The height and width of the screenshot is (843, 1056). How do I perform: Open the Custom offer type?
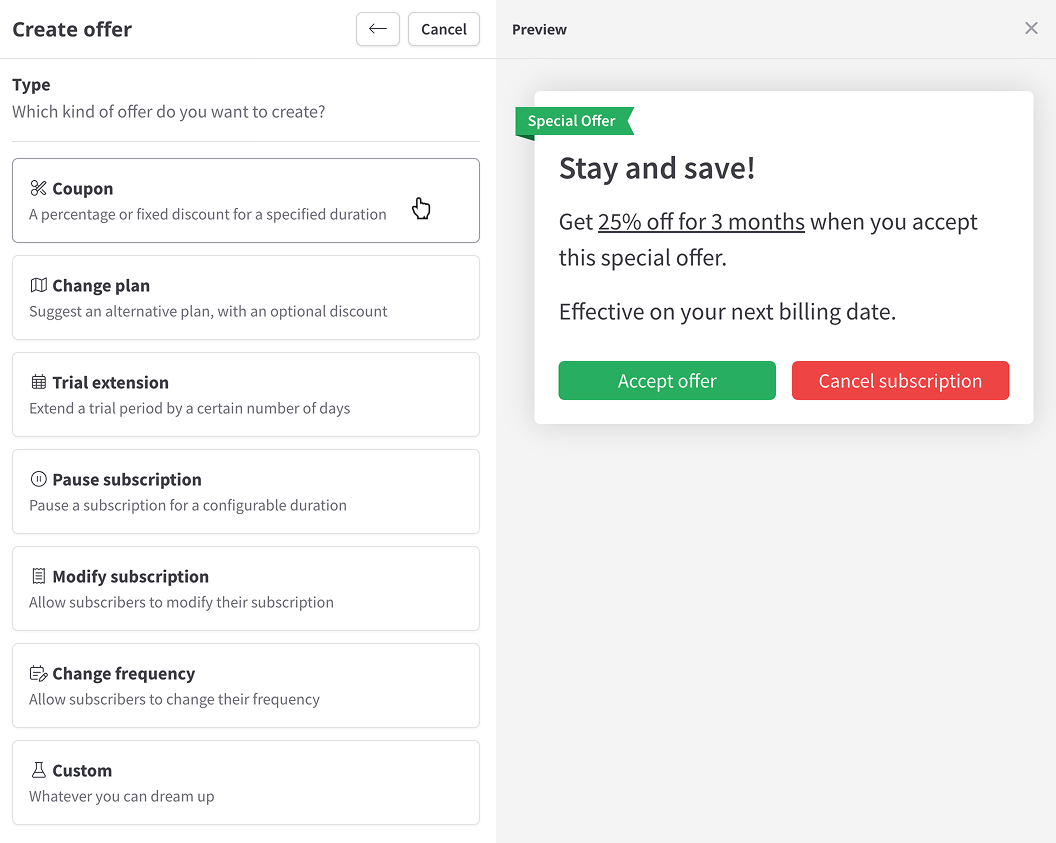pos(245,783)
